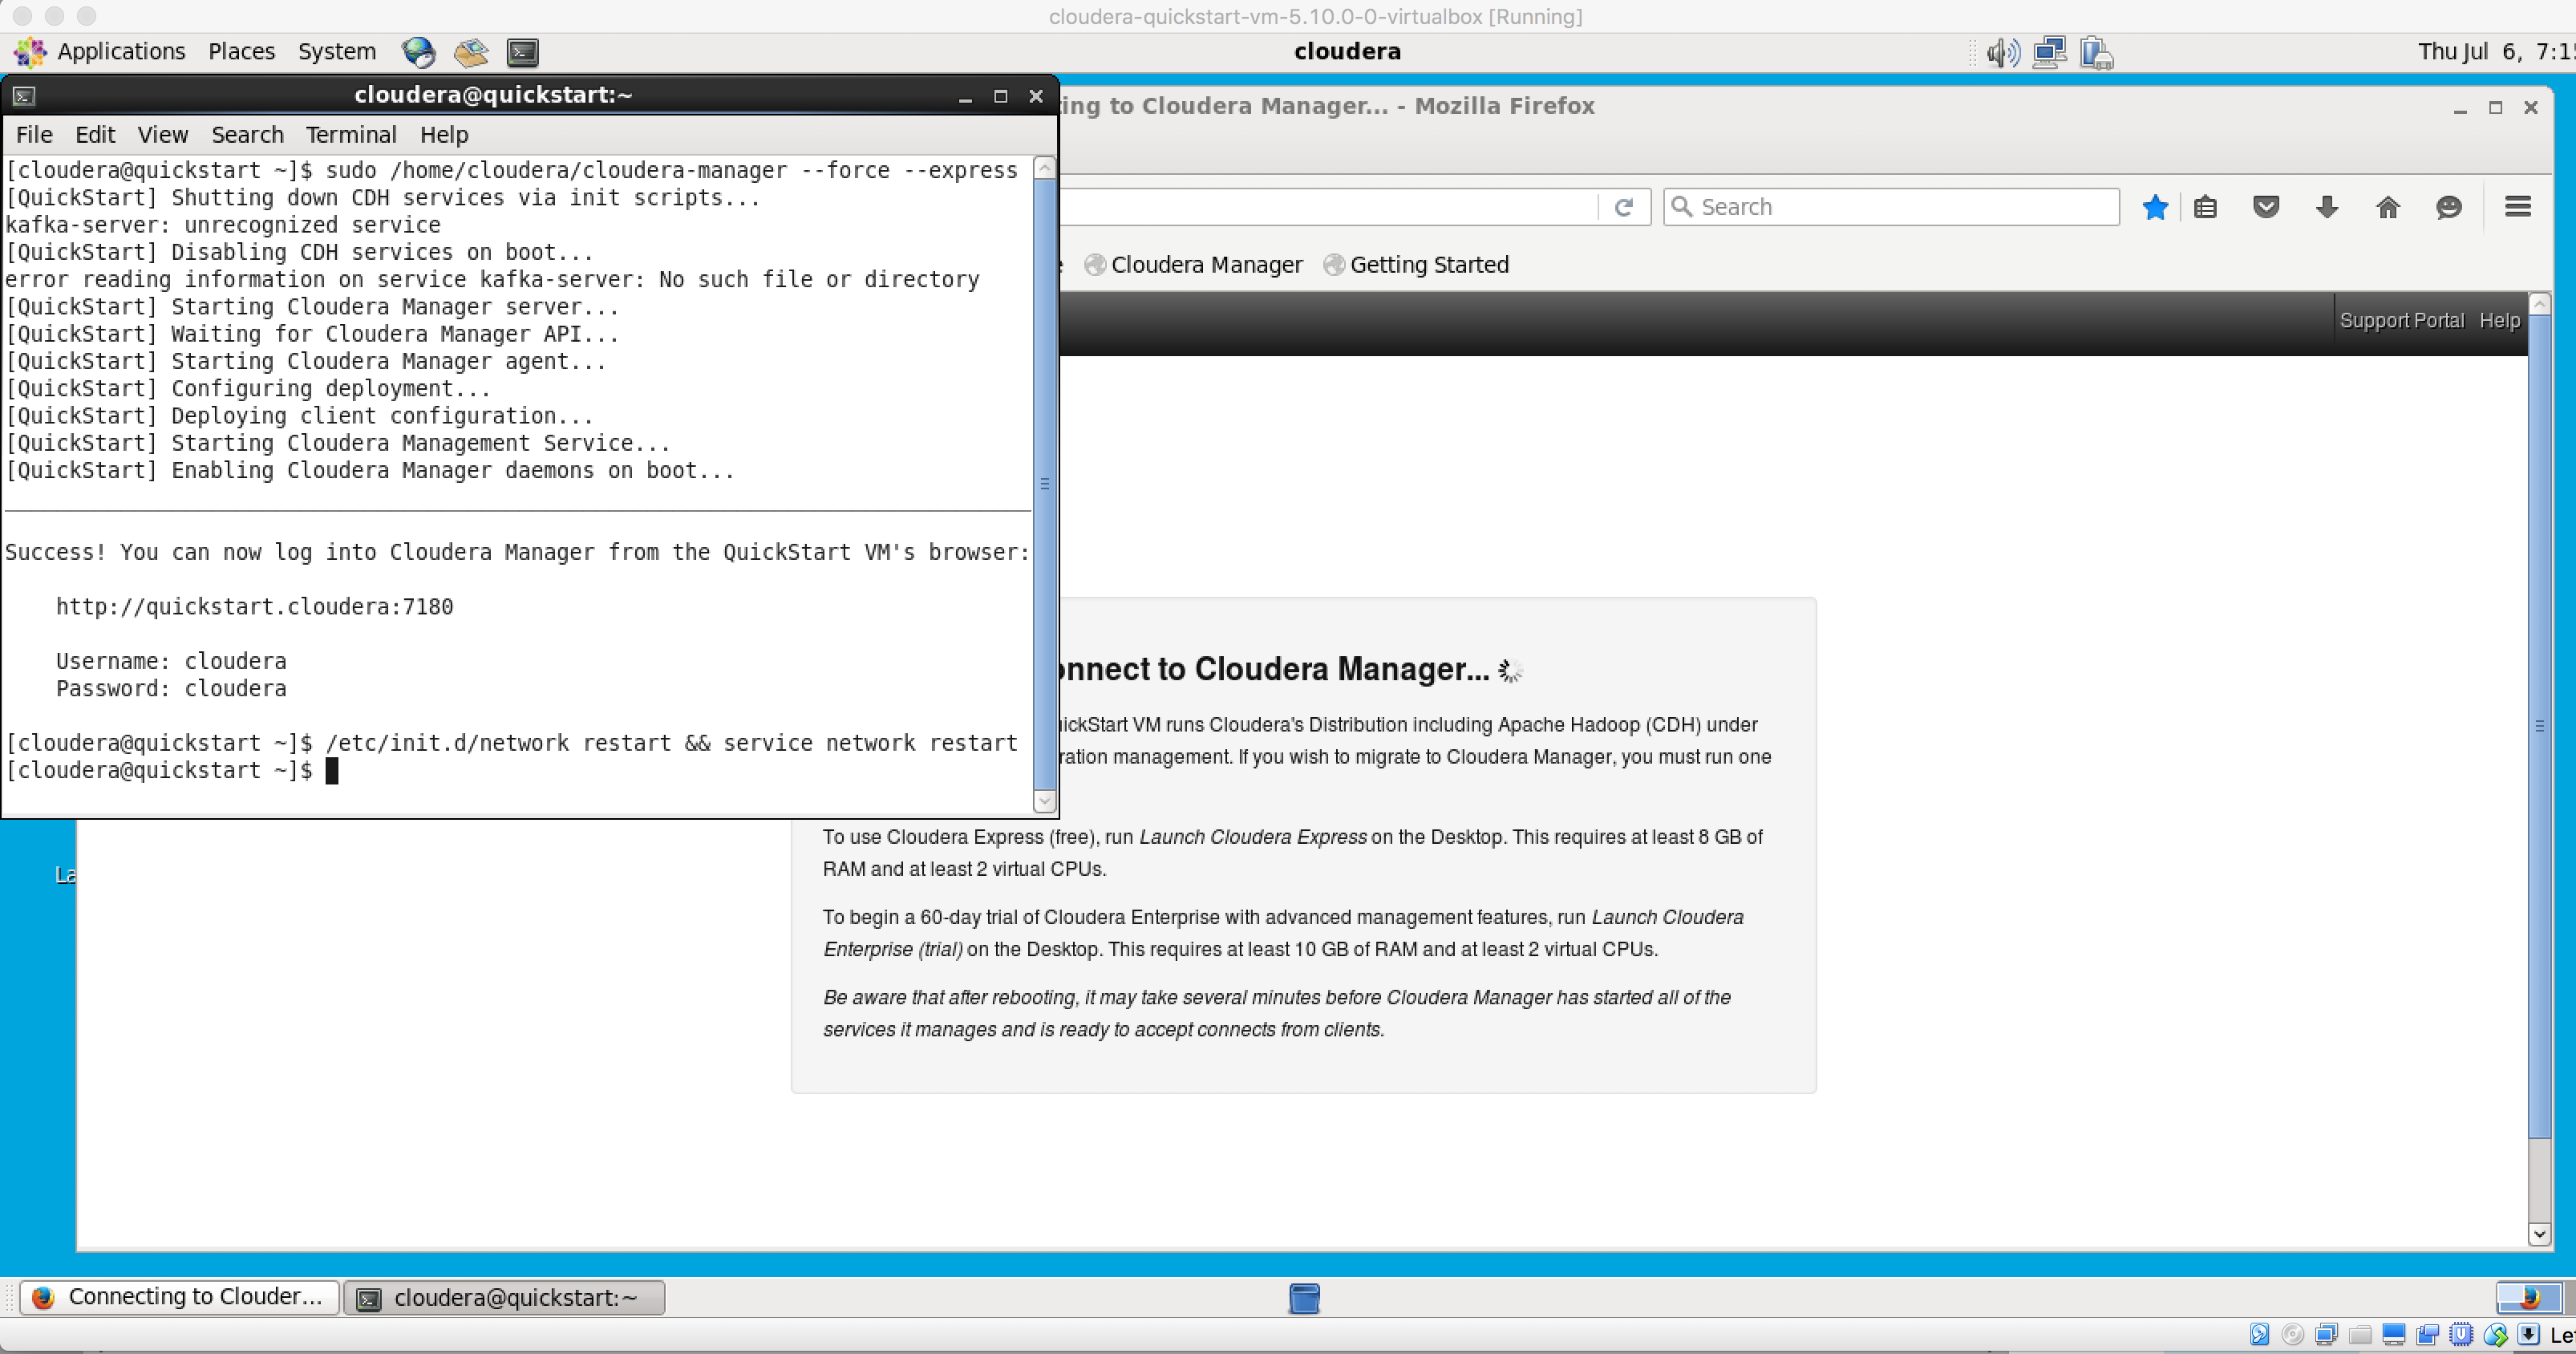Open the Applications menu
Screen dimensions: 2576x1354
[121, 51]
